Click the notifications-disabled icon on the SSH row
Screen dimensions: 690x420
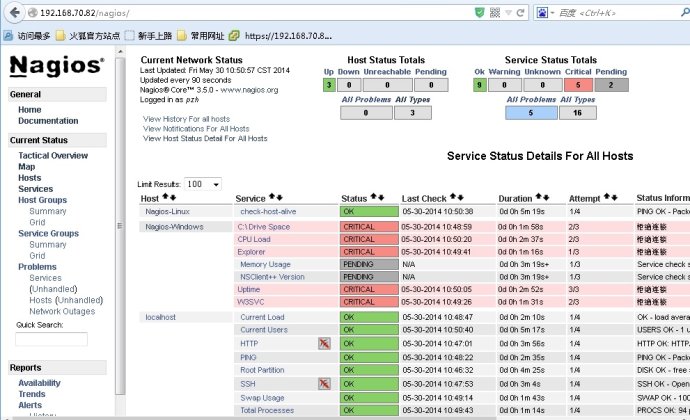point(324,384)
